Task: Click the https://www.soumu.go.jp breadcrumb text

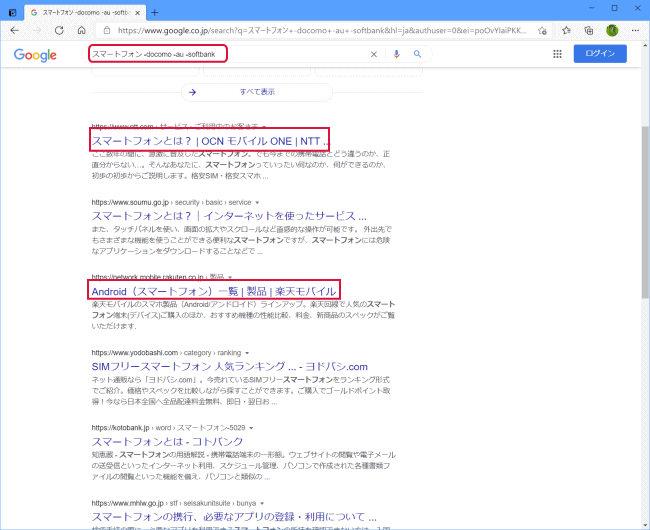Action: pos(130,202)
